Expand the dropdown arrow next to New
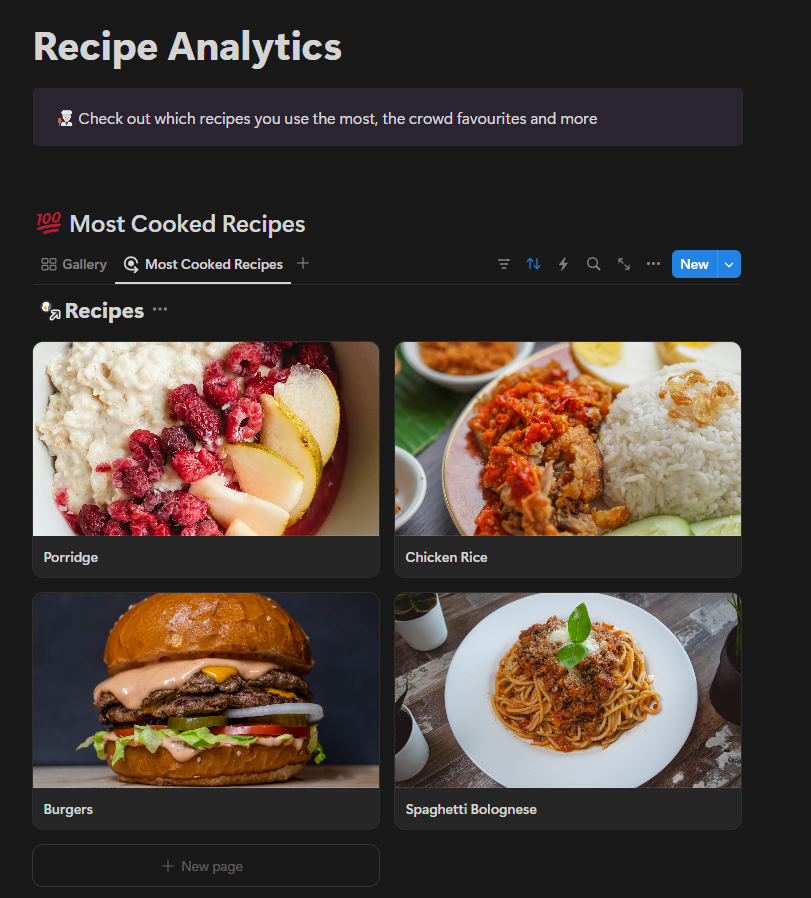Viewport: 811px width, 898px height. coord(729,264)
